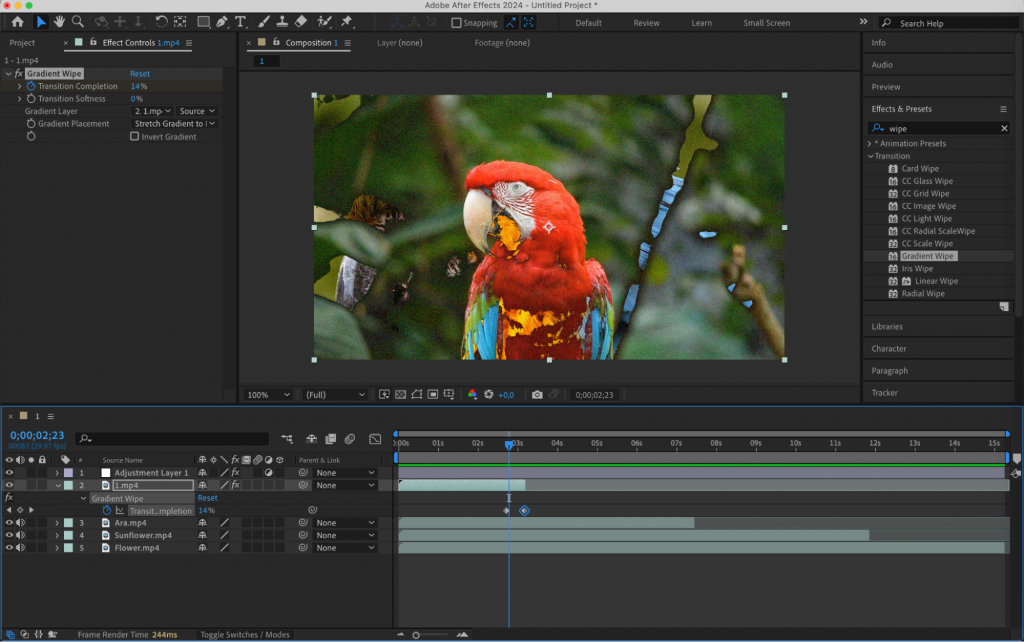Mute audio for the Sunflower.mp4 layer
This screenshot has height=642, width=1024.
(18, 535)
